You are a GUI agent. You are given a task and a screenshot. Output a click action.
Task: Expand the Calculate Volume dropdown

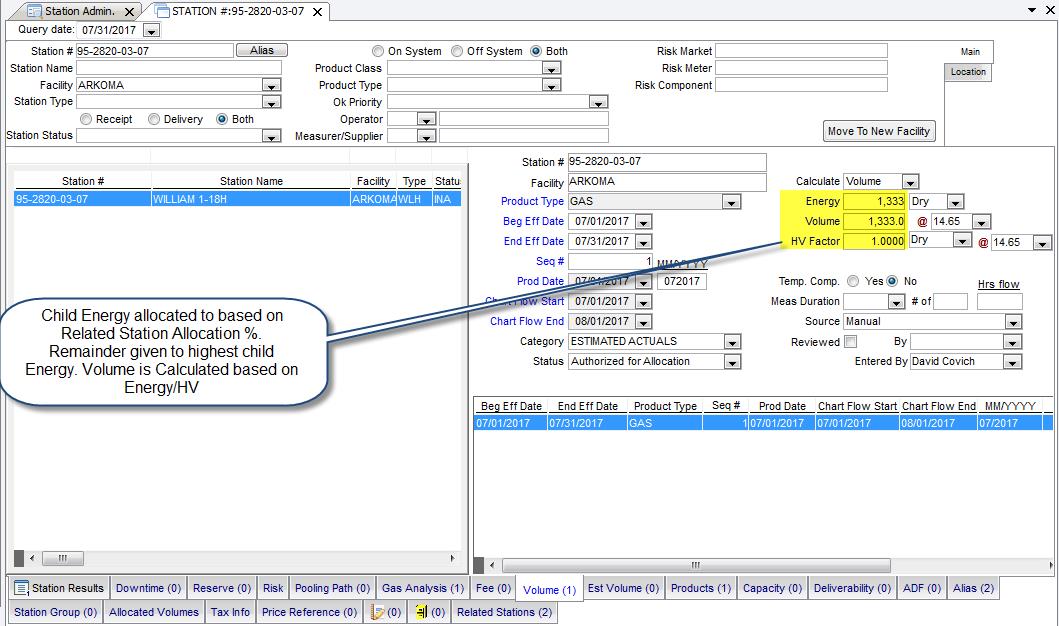(x=909, y=182)
